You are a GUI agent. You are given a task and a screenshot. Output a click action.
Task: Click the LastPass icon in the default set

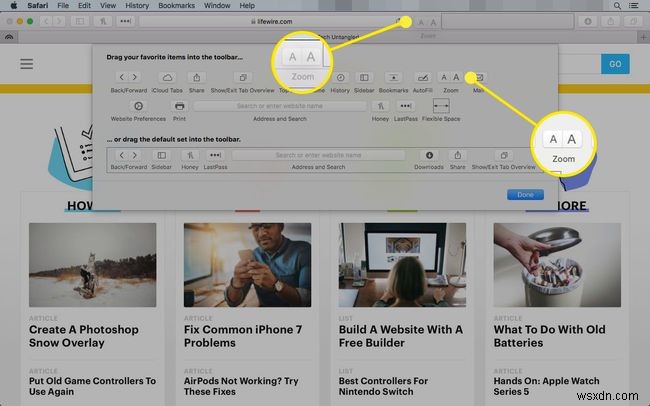(215, 155)
